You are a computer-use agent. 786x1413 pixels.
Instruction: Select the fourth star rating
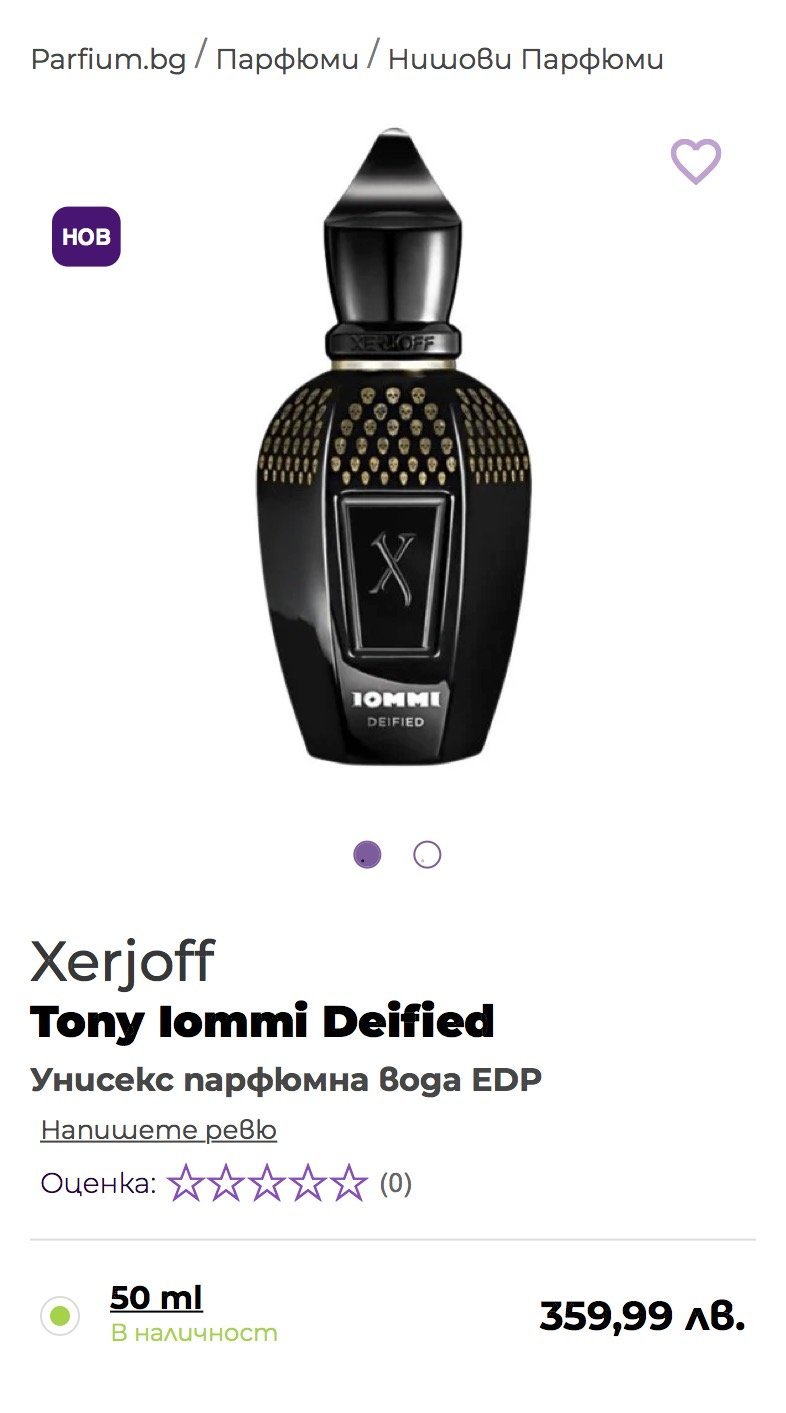tap(308, 1183)
